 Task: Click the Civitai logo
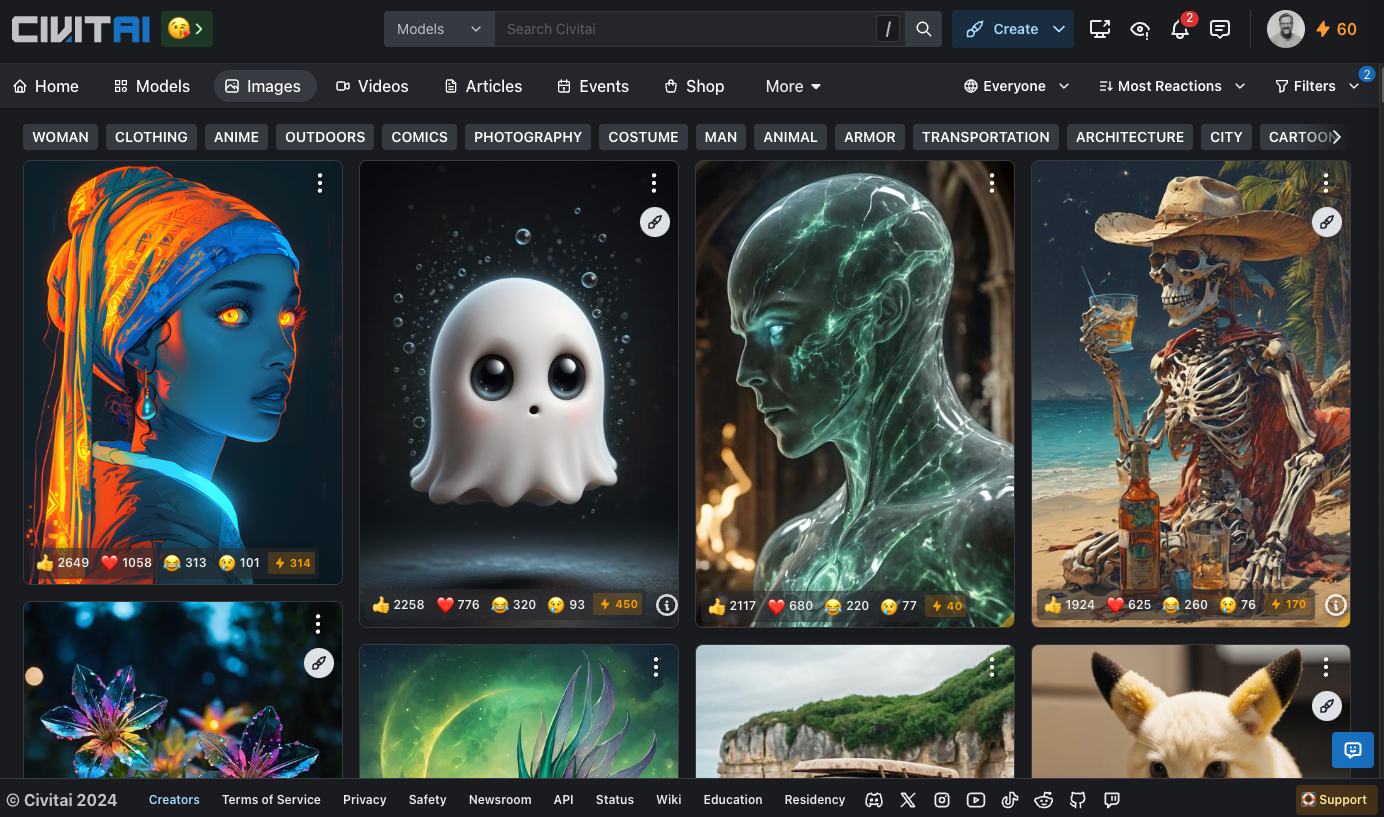pos(80,29)
